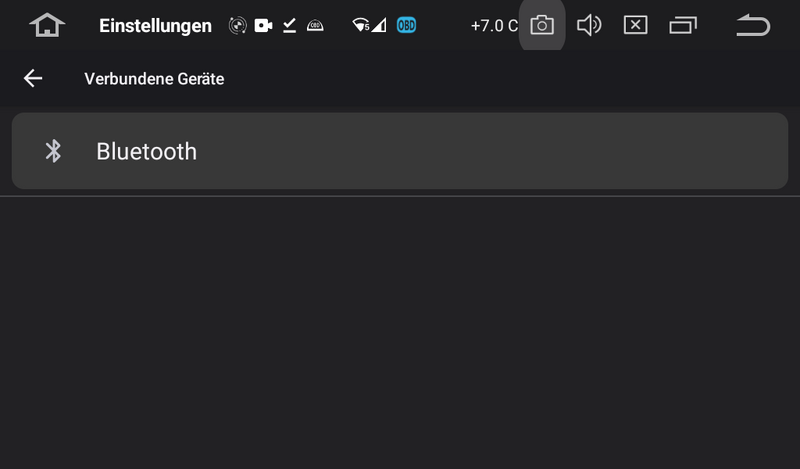Tap the dashcam video recorder status icon
The width and height of the screenshot is (800, 469).
click(263, 26)
